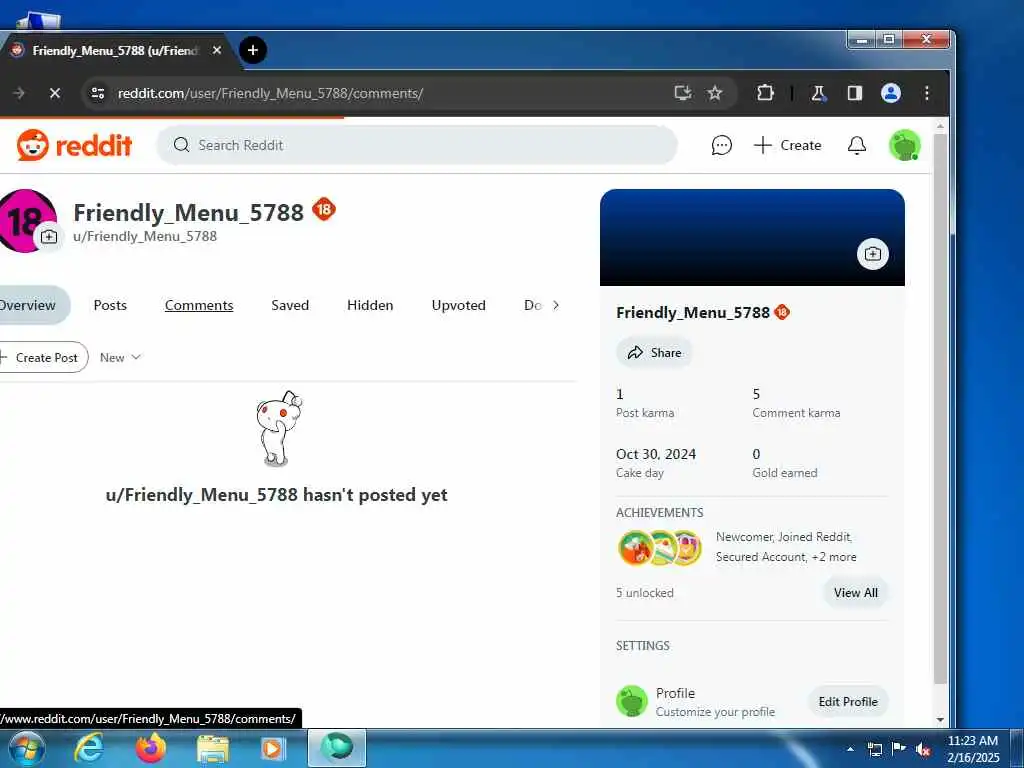Launch Internet Explorer from taskbar
This screenshot has height=768, width=1024.
(x=88, y=748)
